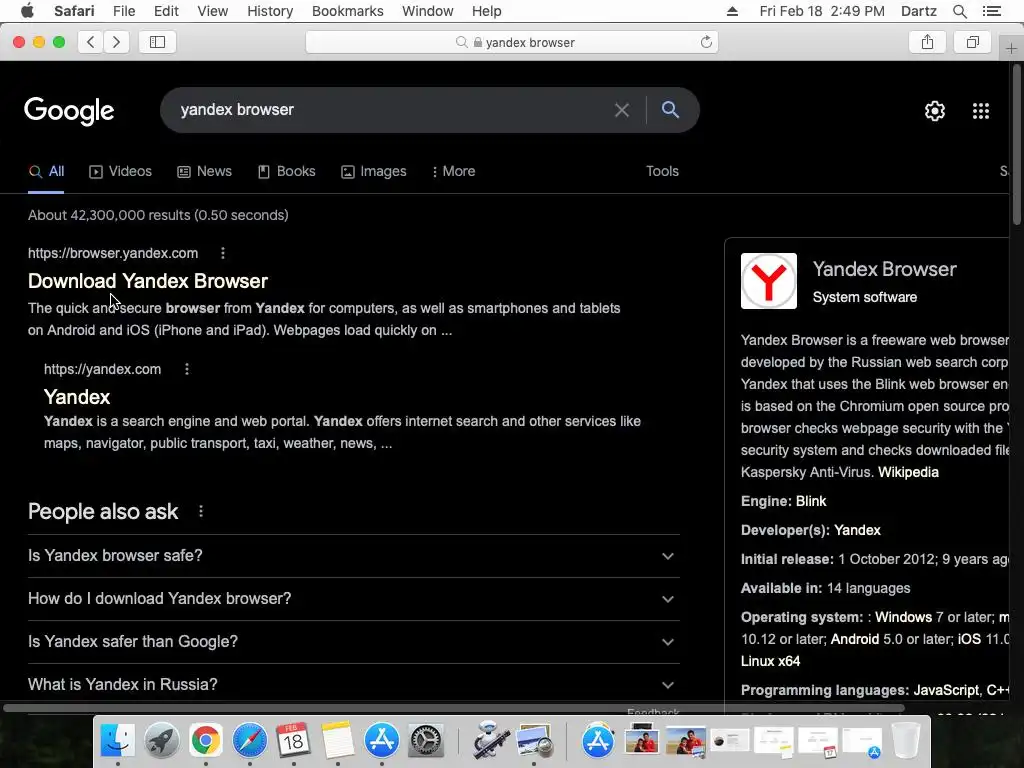Open Google settings gear icon
Screen dimensions: 1024x768
click(935, 111)
